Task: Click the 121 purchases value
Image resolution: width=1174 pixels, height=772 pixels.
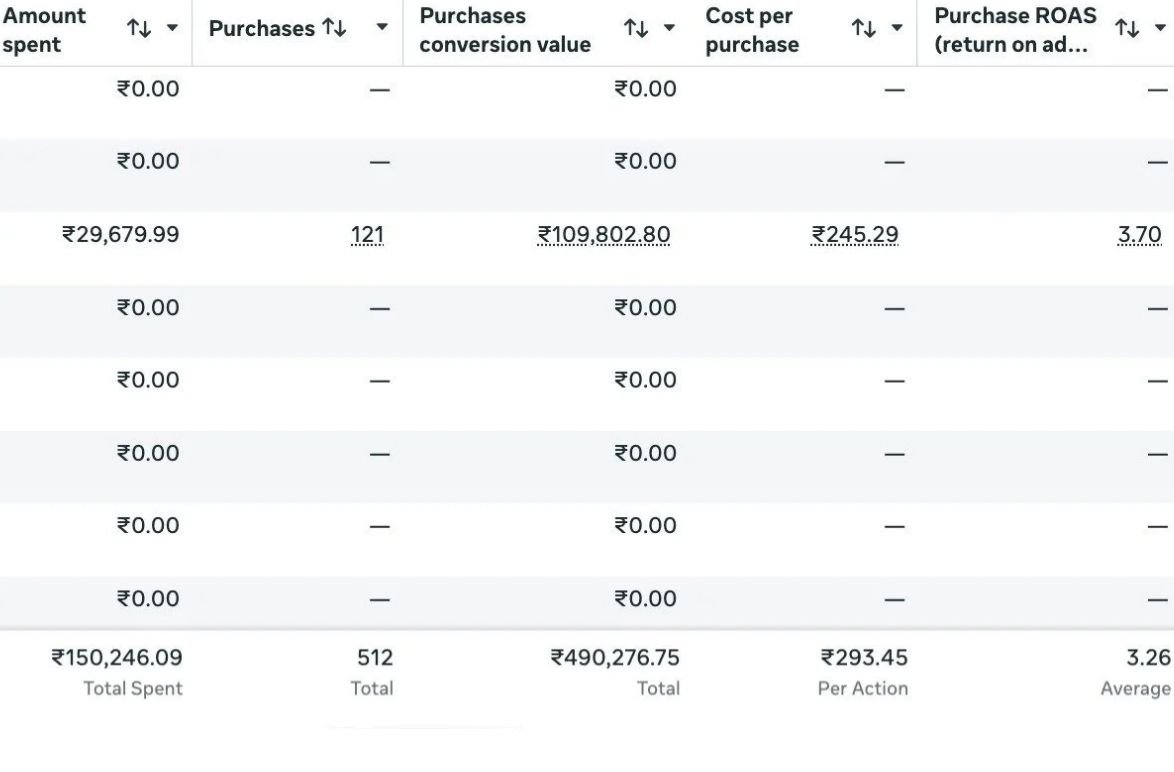Action: click(x=367, y=234)
